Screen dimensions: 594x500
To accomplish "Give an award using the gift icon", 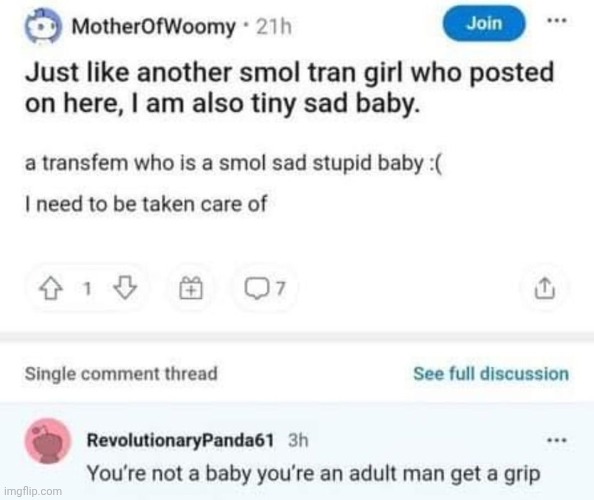I will pyautogui.click(x=191, y=288).
